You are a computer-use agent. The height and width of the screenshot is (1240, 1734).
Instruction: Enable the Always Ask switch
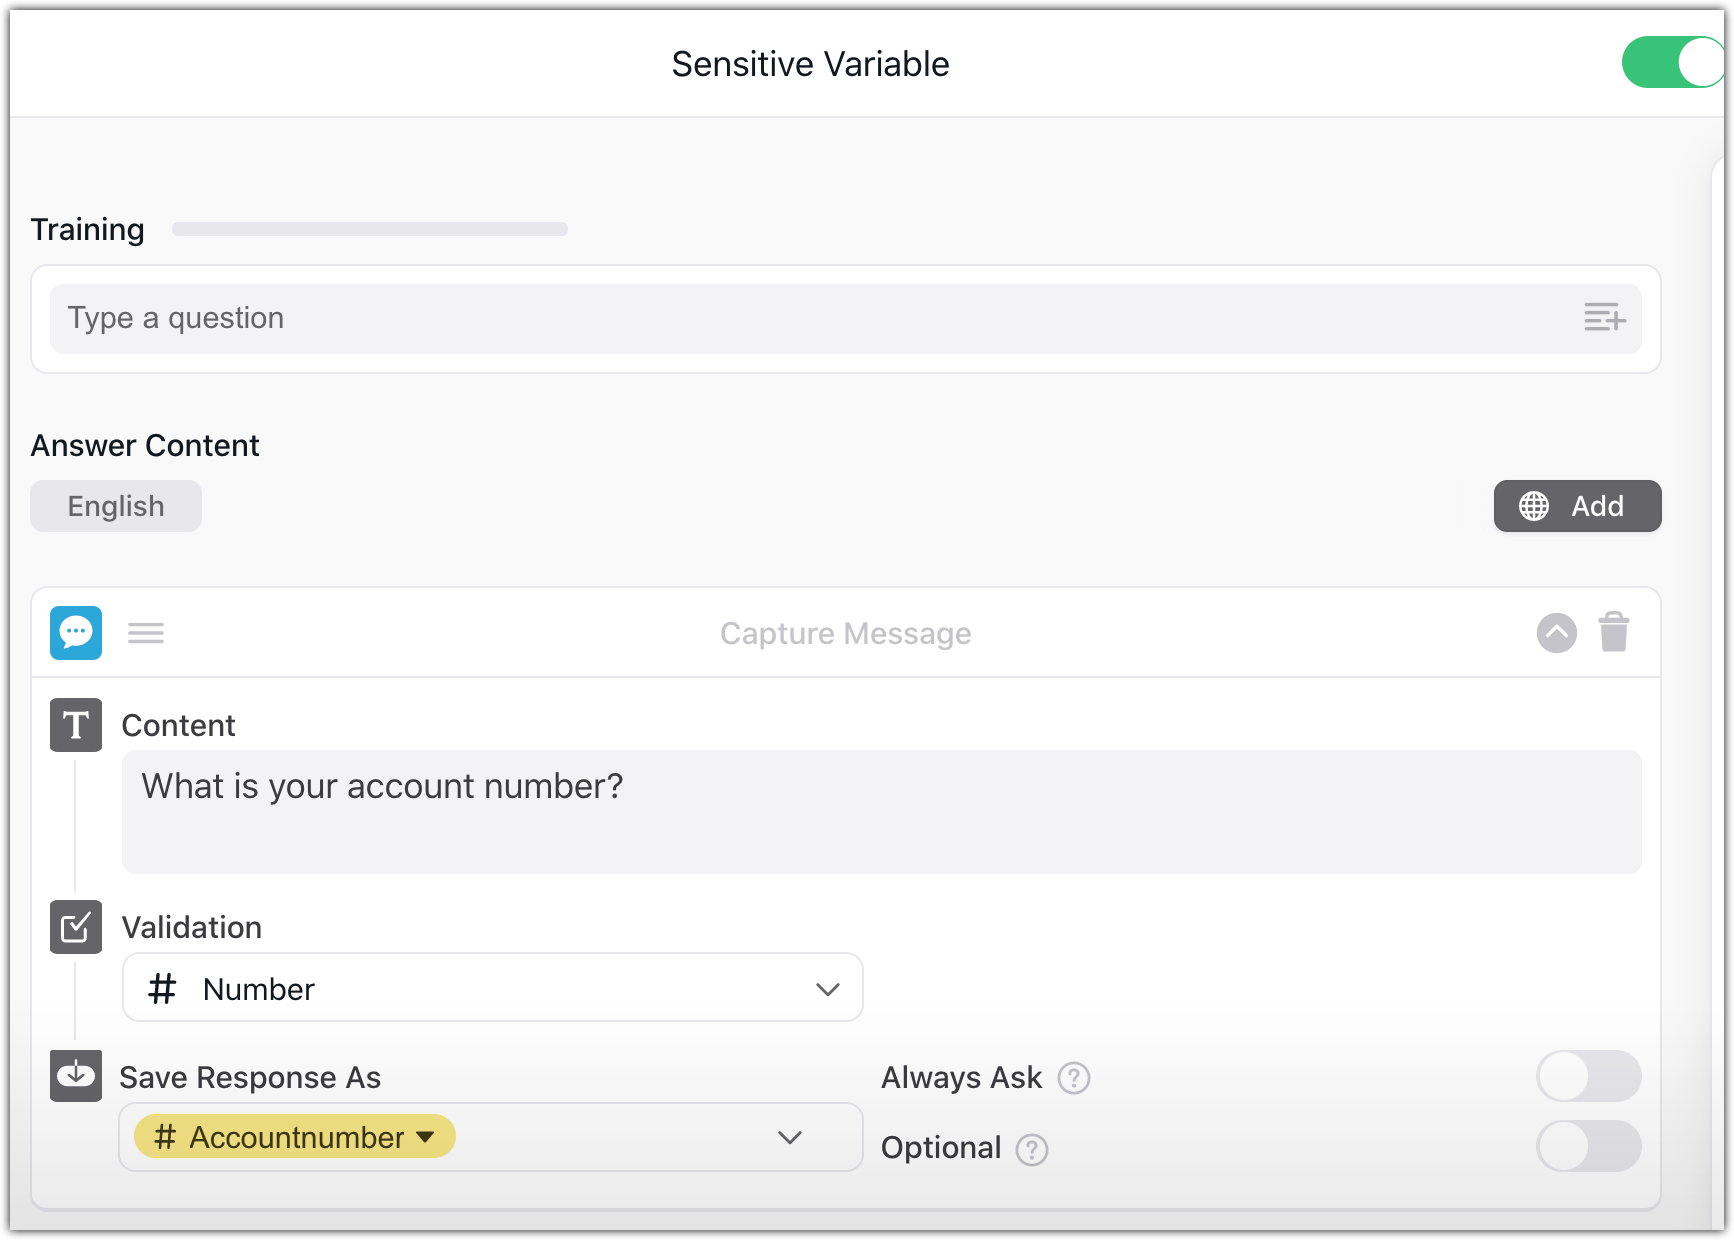pyautogui.click(x=1588, y=1077)
